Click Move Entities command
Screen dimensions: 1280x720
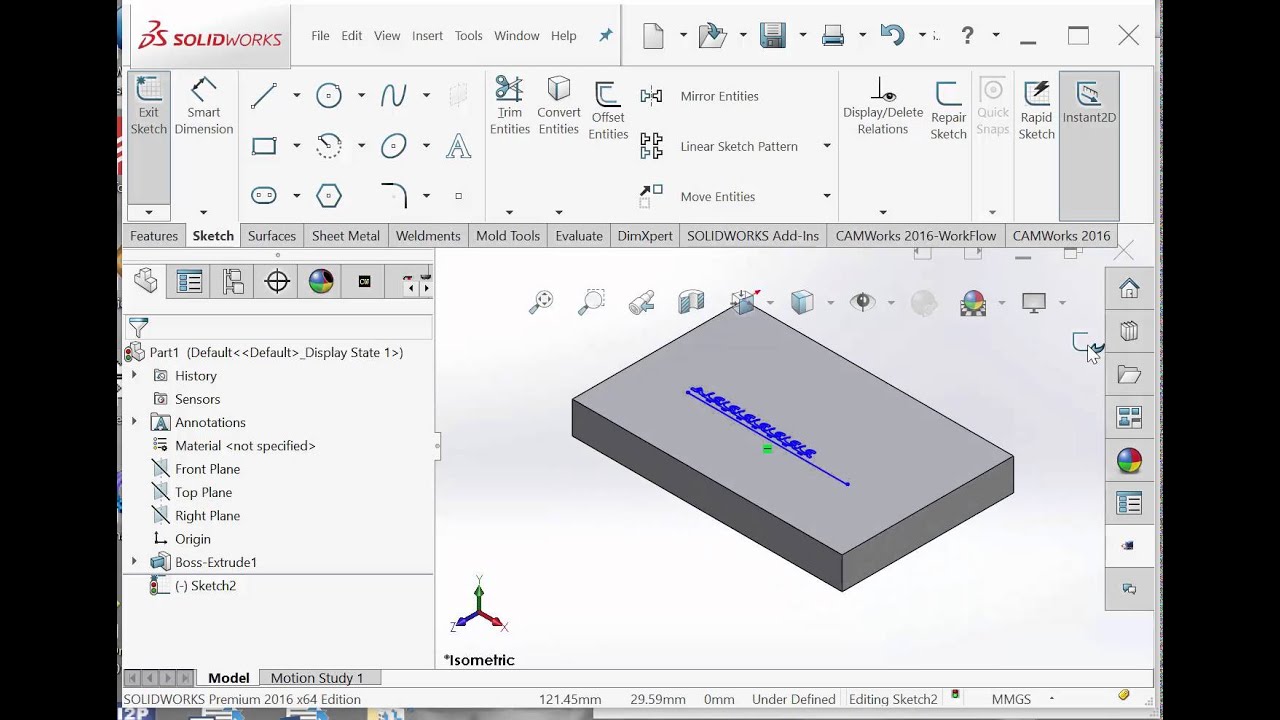698,196
